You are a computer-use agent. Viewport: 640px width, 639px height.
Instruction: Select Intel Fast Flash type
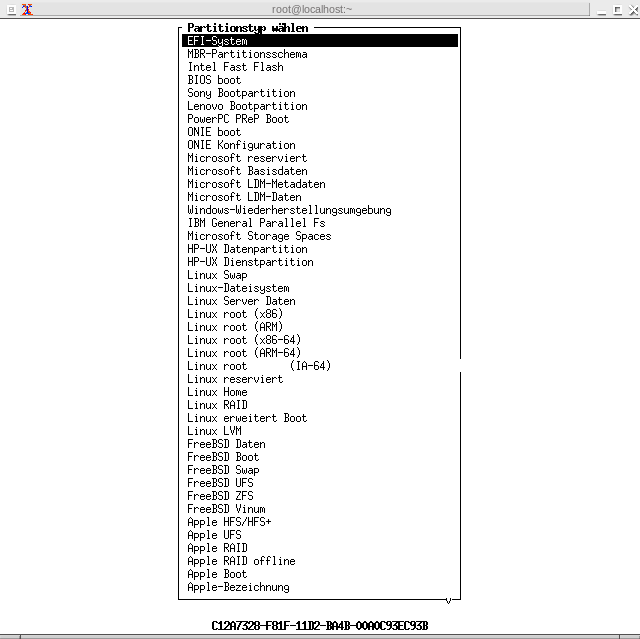pyautogui.click(x=236, y=67)
